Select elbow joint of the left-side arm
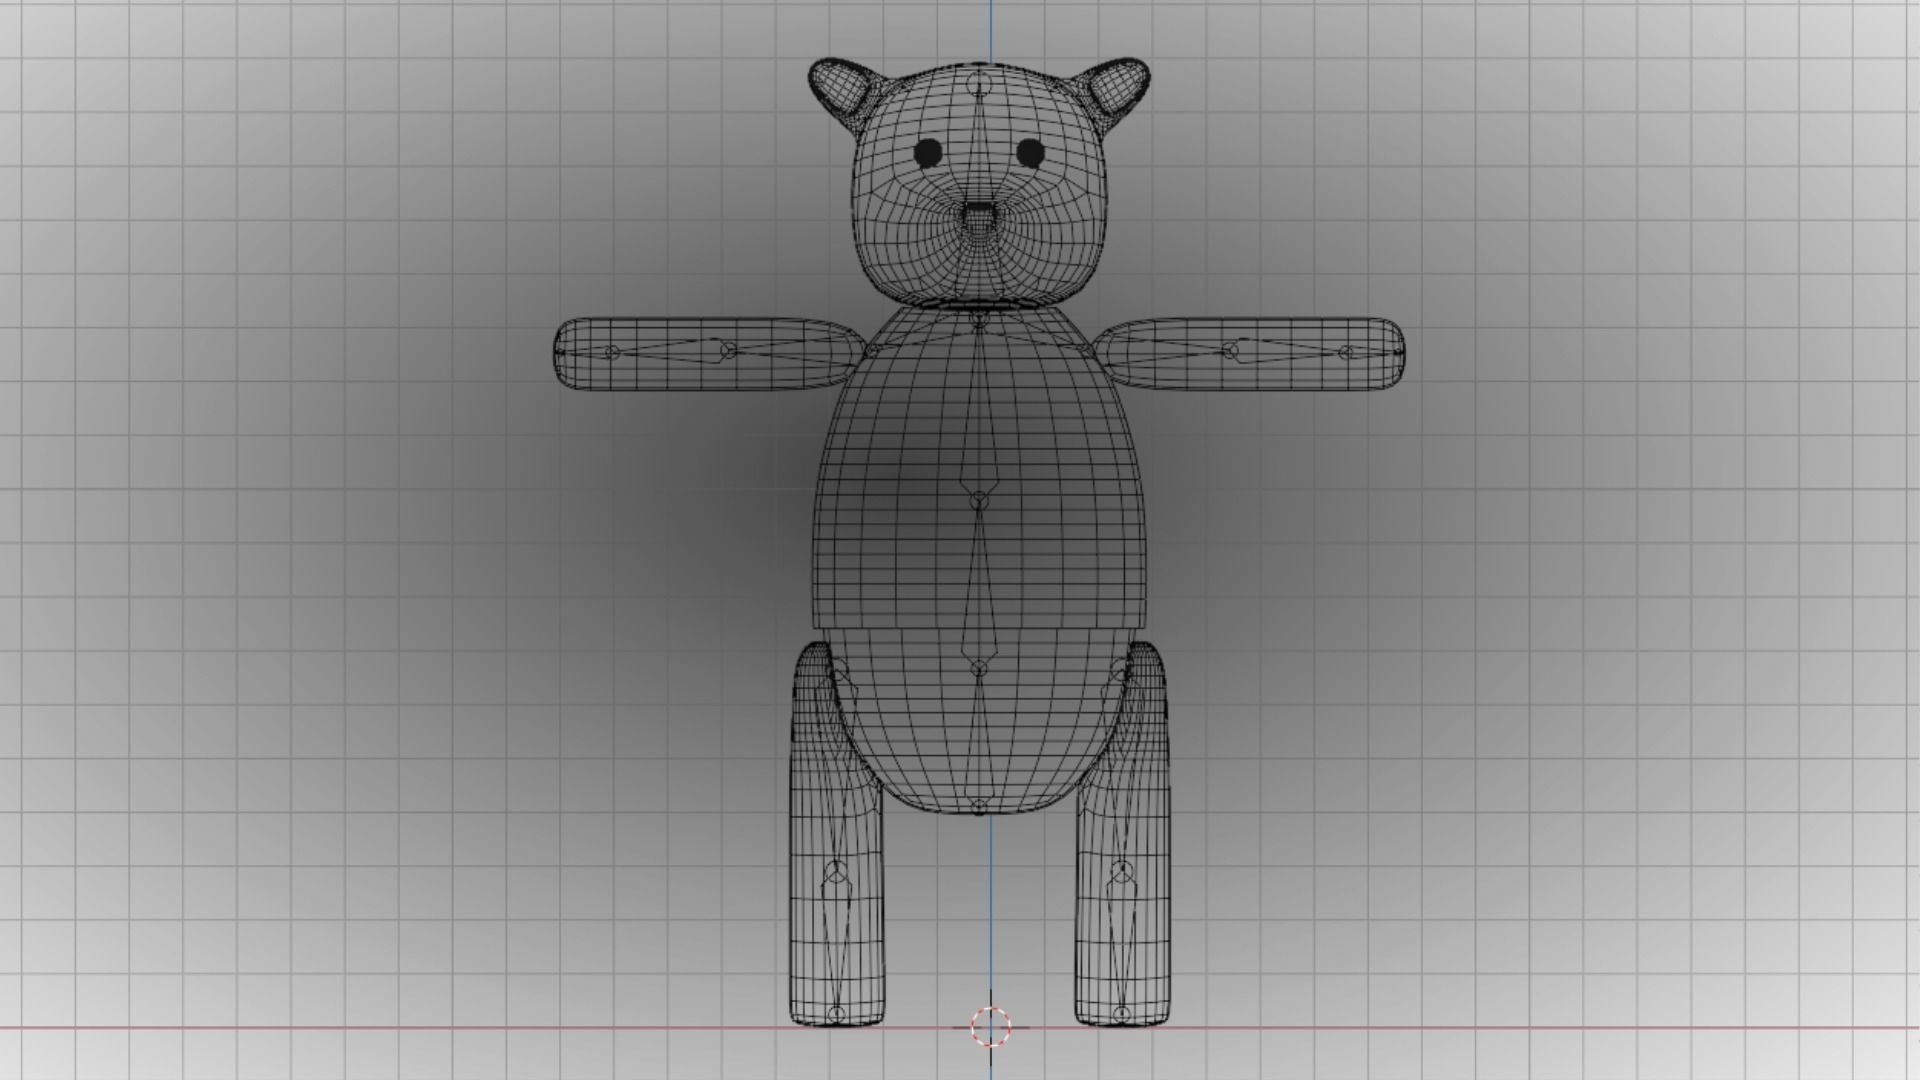Viewport: 1920px width, 1080px height. click(728, 349)
